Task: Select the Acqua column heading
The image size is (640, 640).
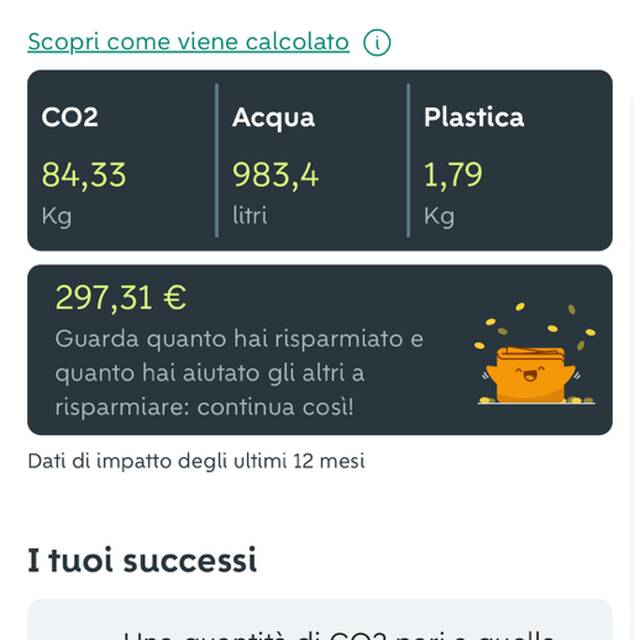Action: (273, 117)
